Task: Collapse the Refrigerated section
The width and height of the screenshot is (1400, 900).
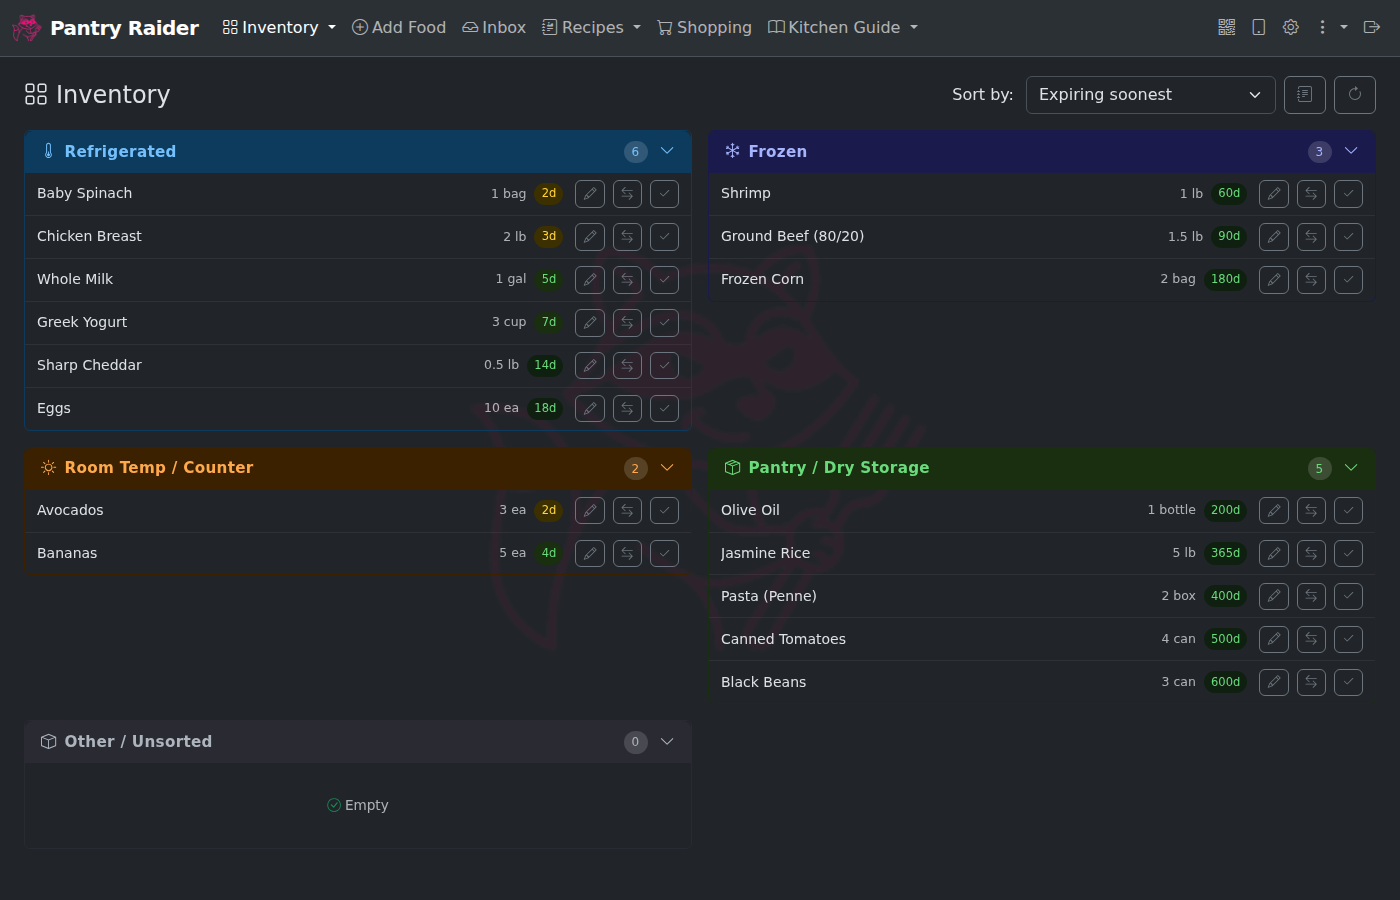Action: (667, 151)
